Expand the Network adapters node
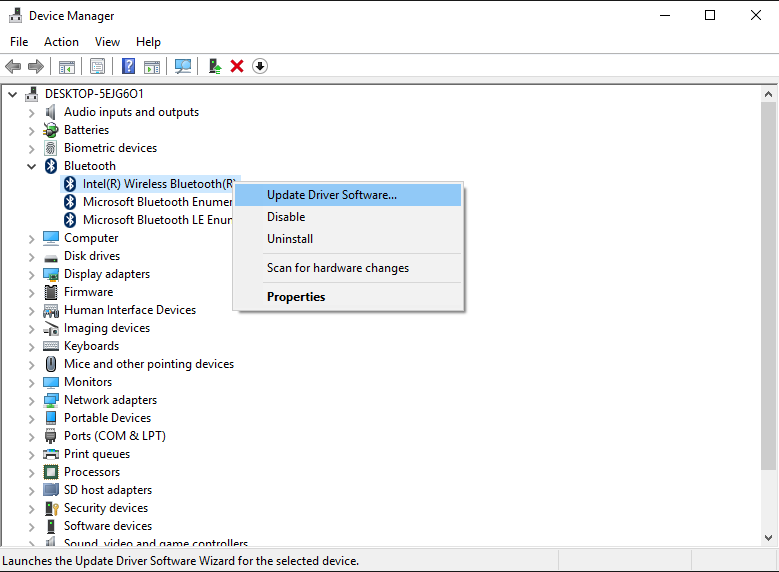 [x=32, y=400]
